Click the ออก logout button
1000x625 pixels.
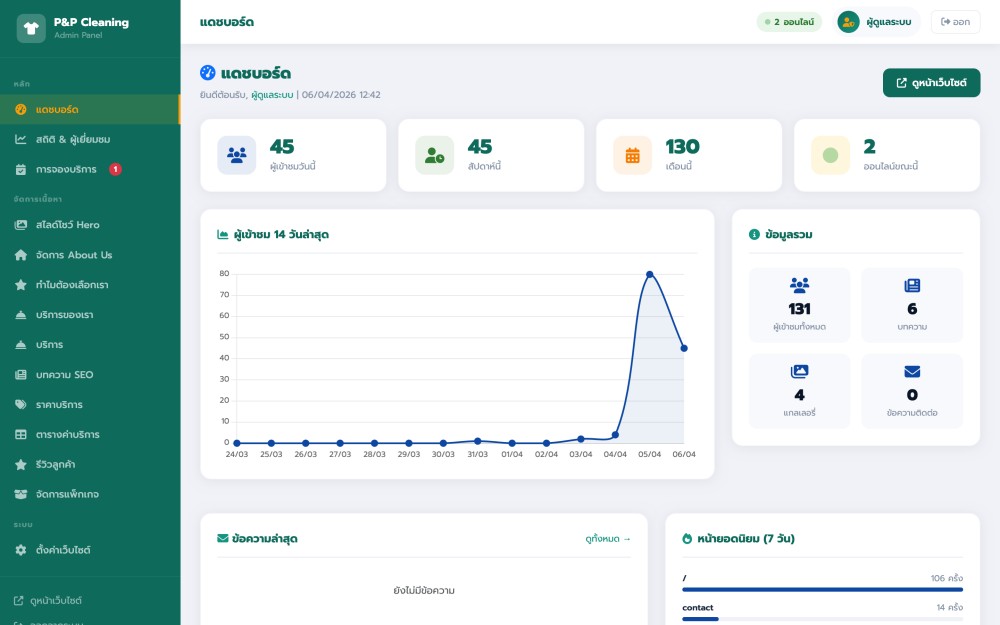(x=955, y=22)
